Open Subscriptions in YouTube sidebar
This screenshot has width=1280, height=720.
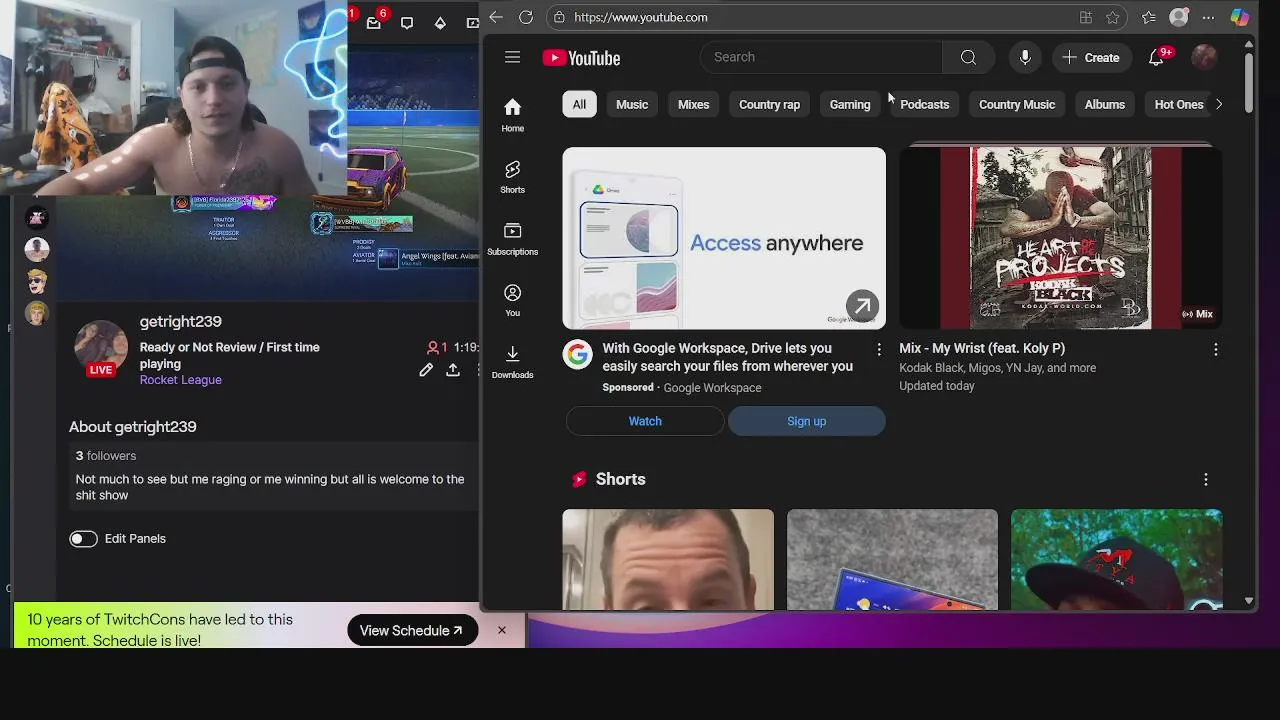tap(512, 239)
